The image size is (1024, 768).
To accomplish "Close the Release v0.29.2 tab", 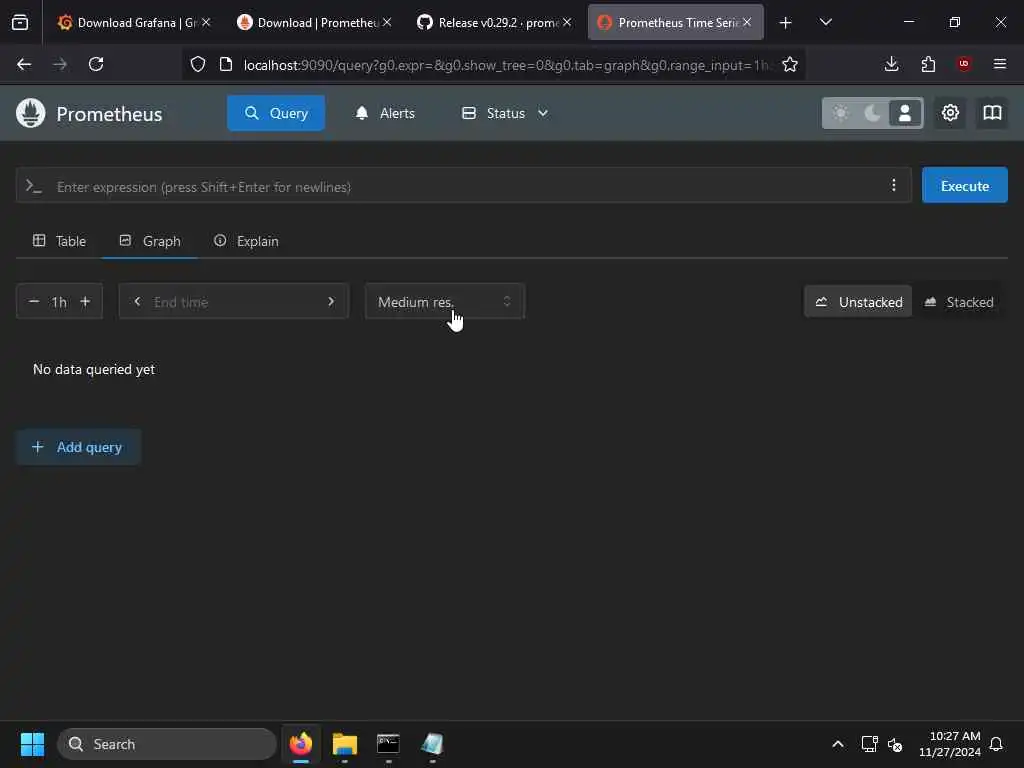I will click(x=567, y=22).
